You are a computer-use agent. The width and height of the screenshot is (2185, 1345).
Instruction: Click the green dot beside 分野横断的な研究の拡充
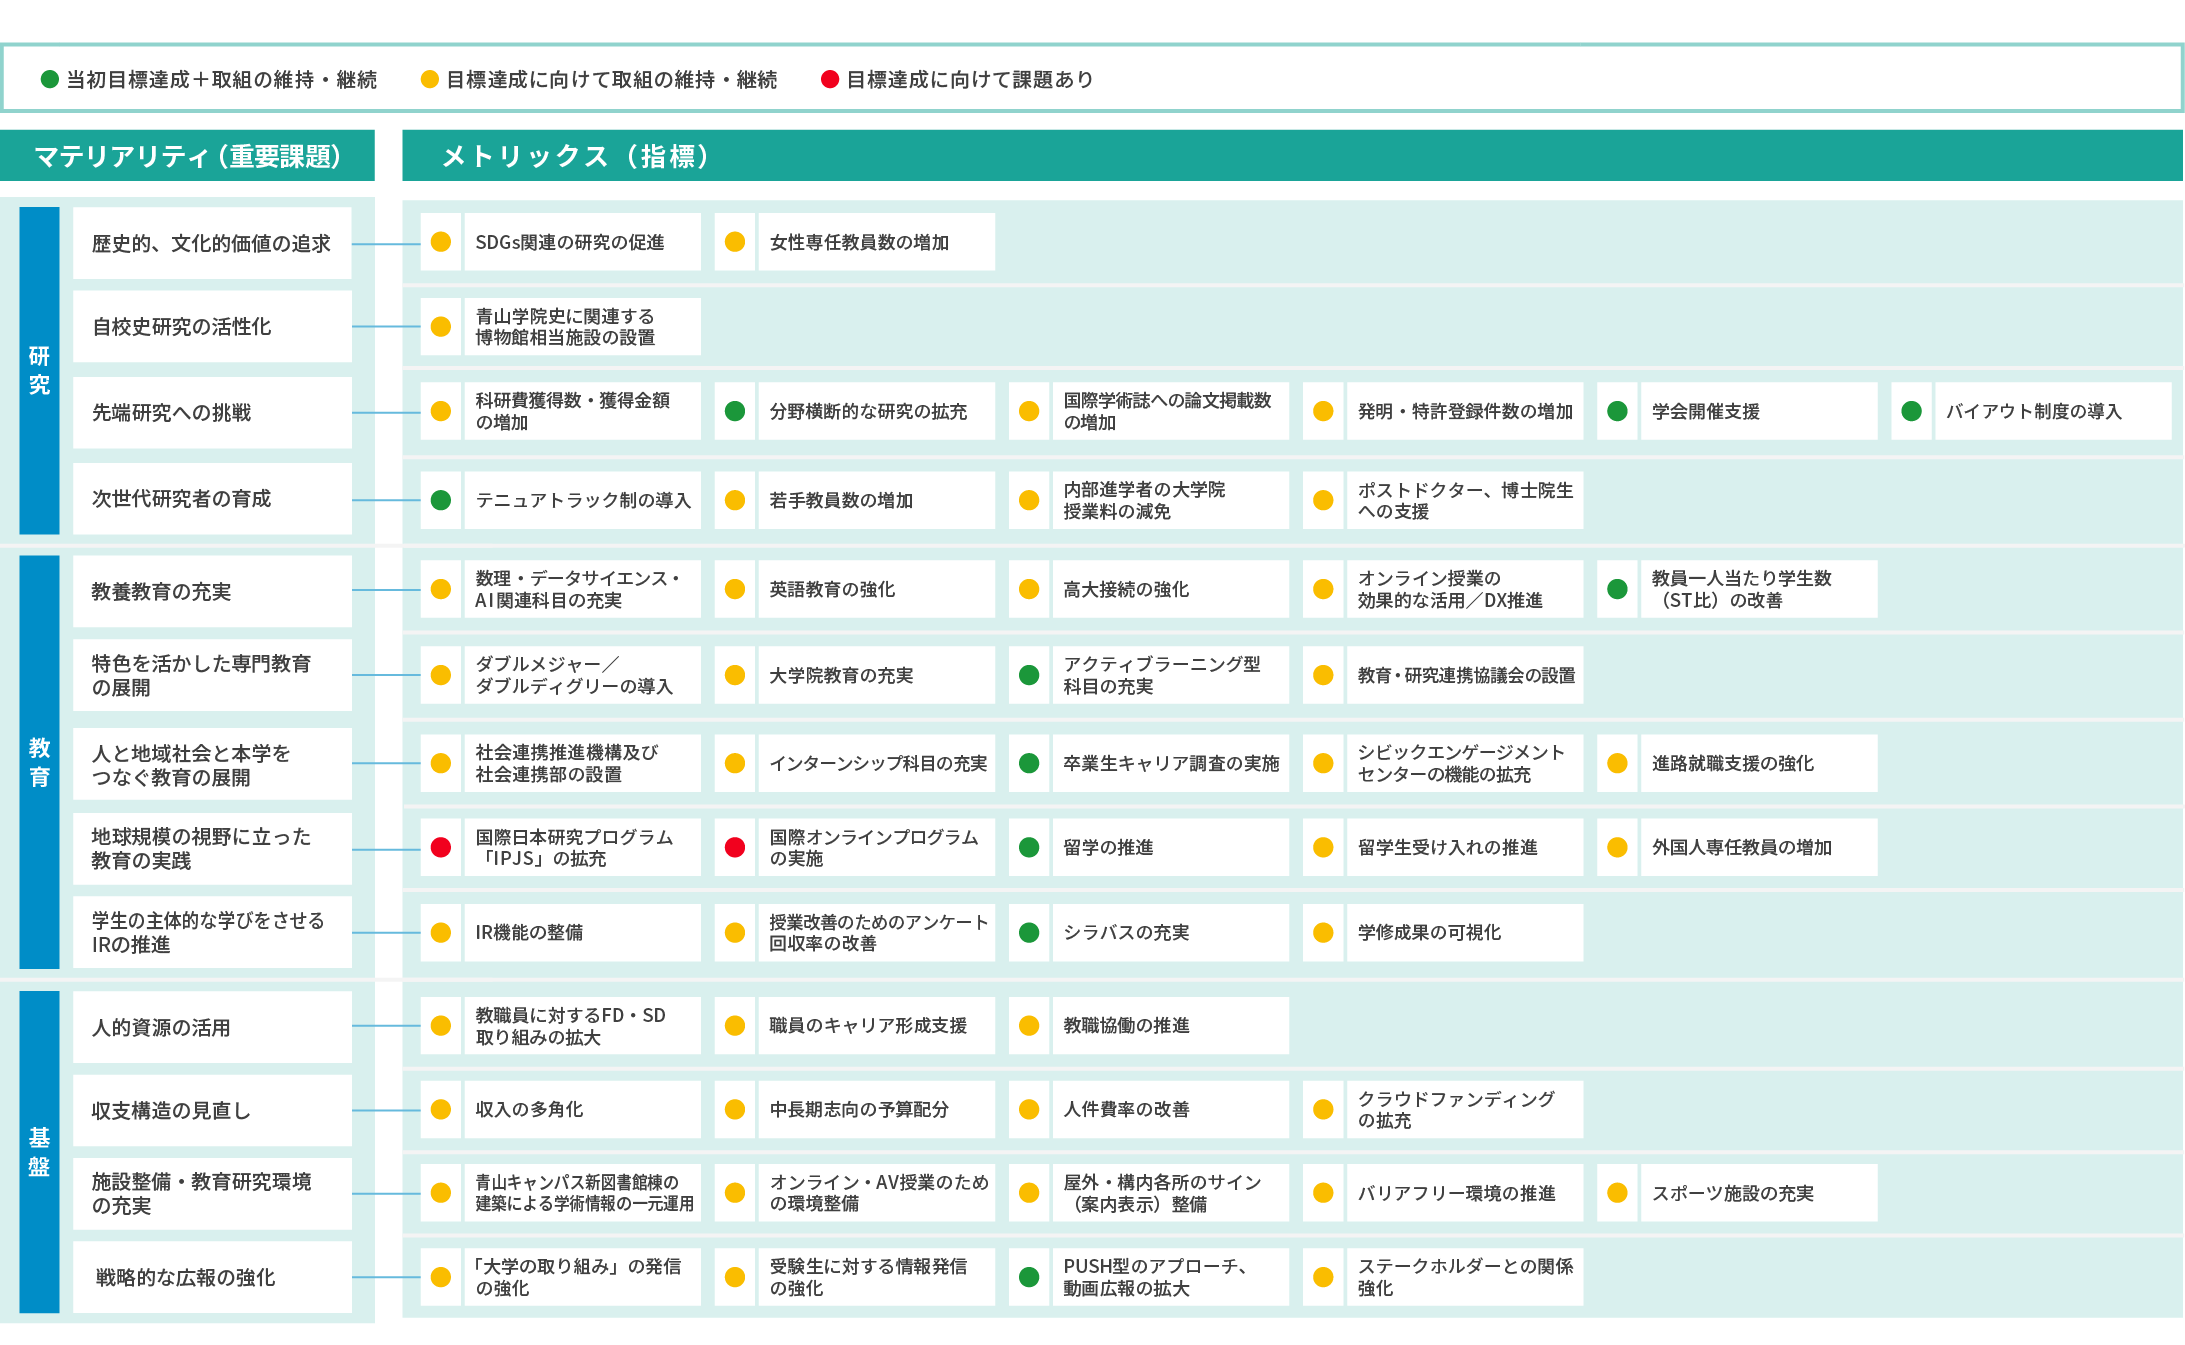735,411
